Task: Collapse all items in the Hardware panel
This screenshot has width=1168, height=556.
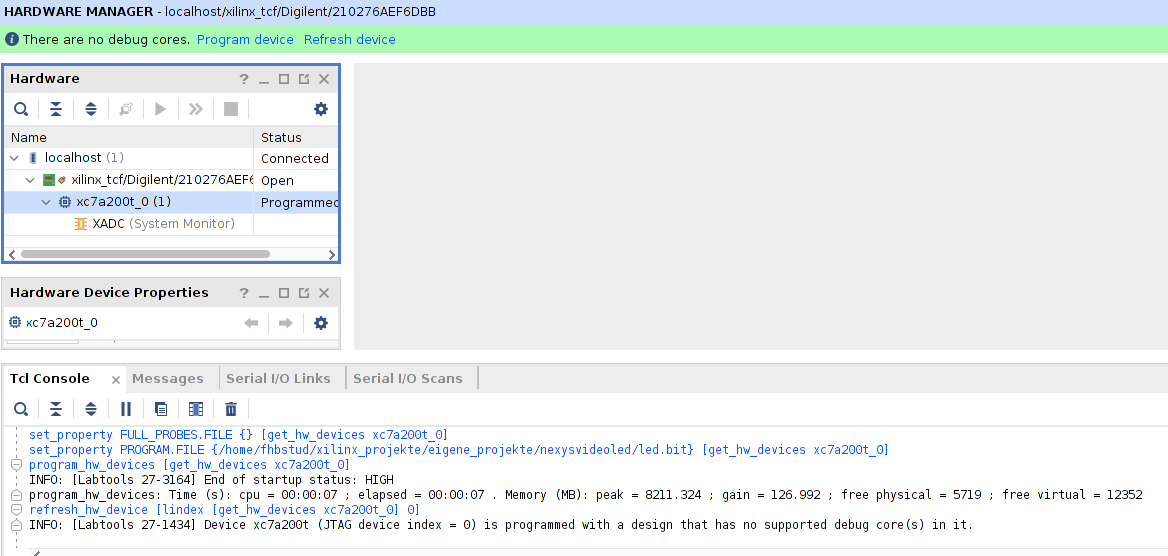Action: 56,109
